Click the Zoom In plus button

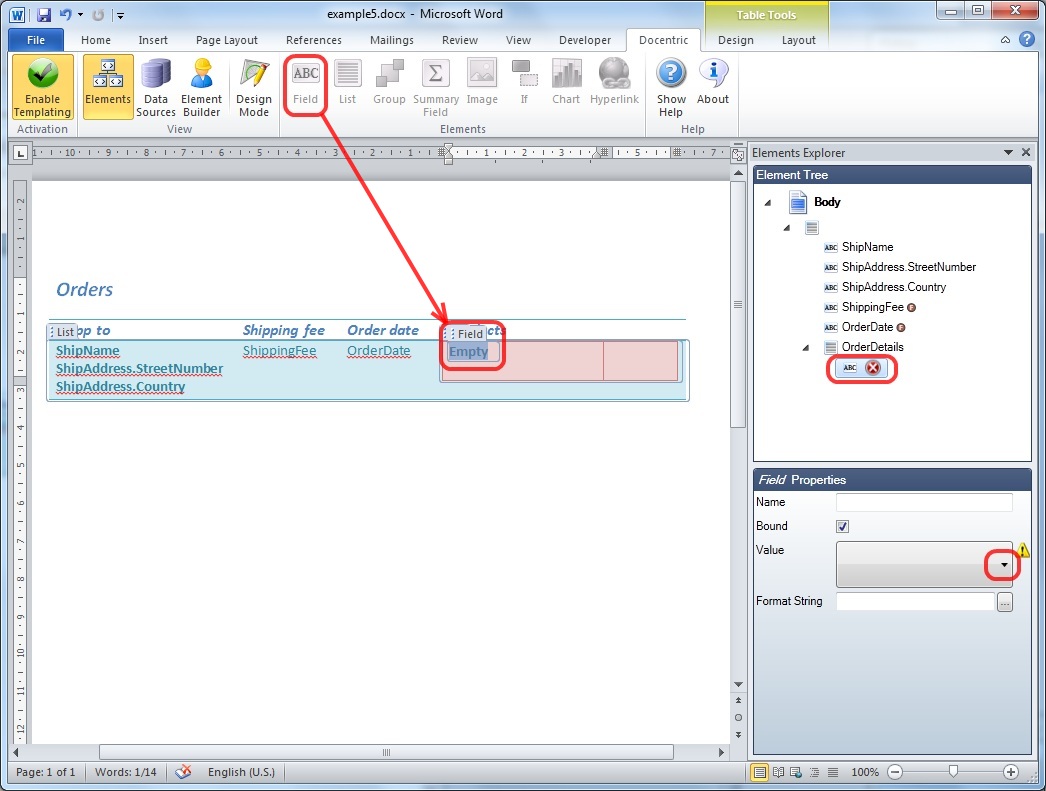[x=1011, y=772]
